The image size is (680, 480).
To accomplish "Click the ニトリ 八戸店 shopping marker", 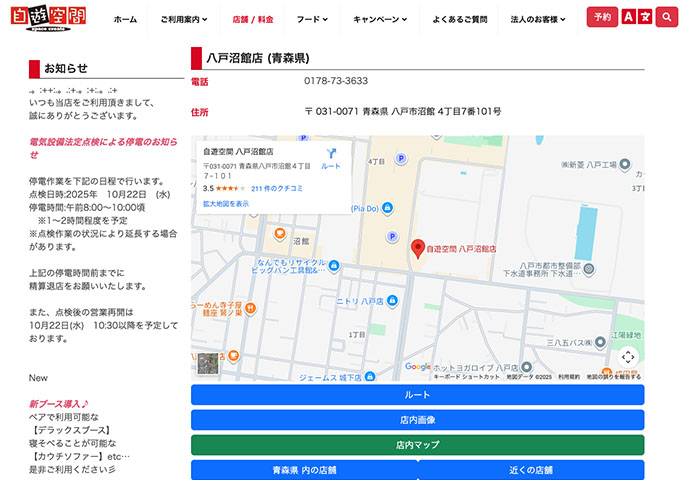I will (392, 300).
